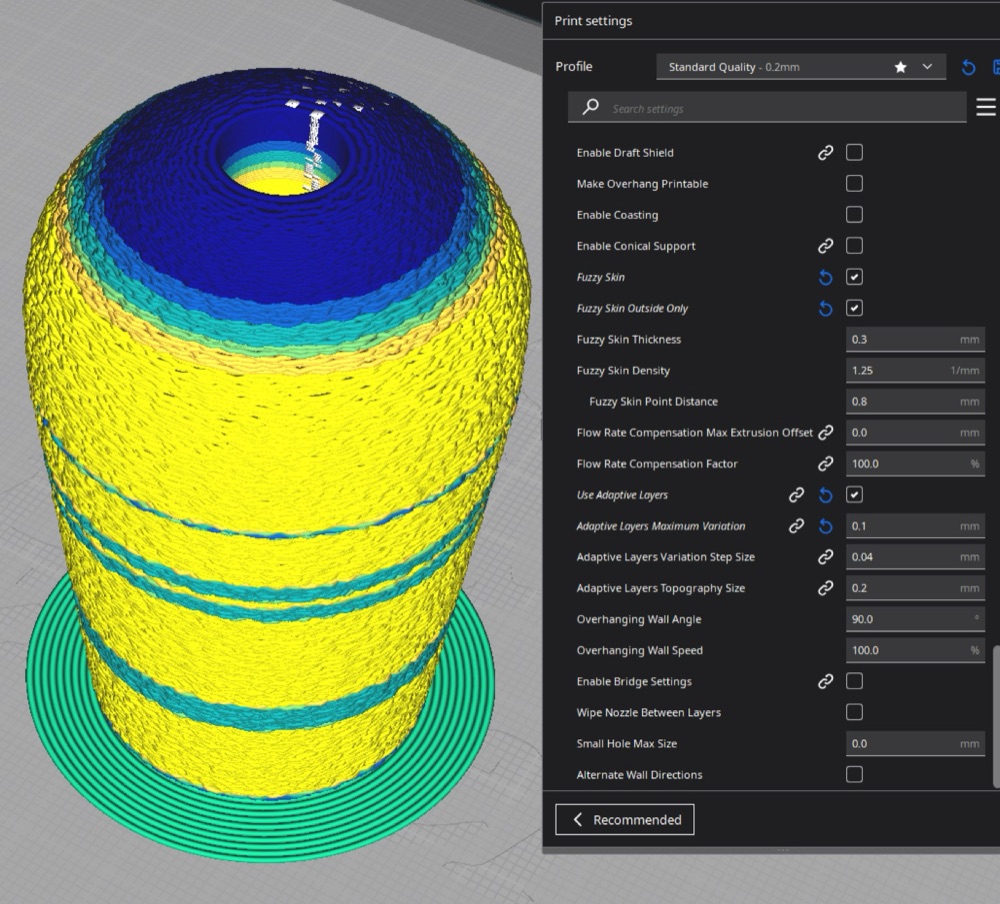Click the Fuzzy Skin Thickness value field

(x=915, y=339)
